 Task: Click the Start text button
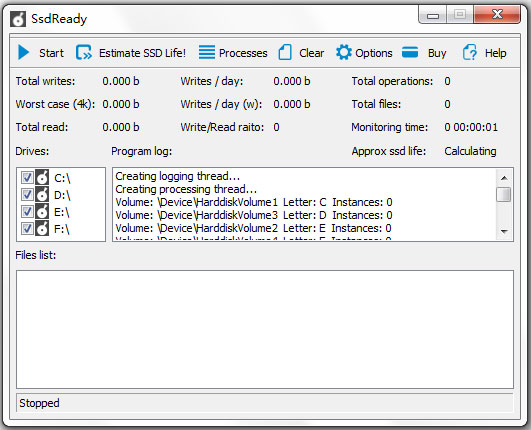pyautogui.click(x=51, y=53)
